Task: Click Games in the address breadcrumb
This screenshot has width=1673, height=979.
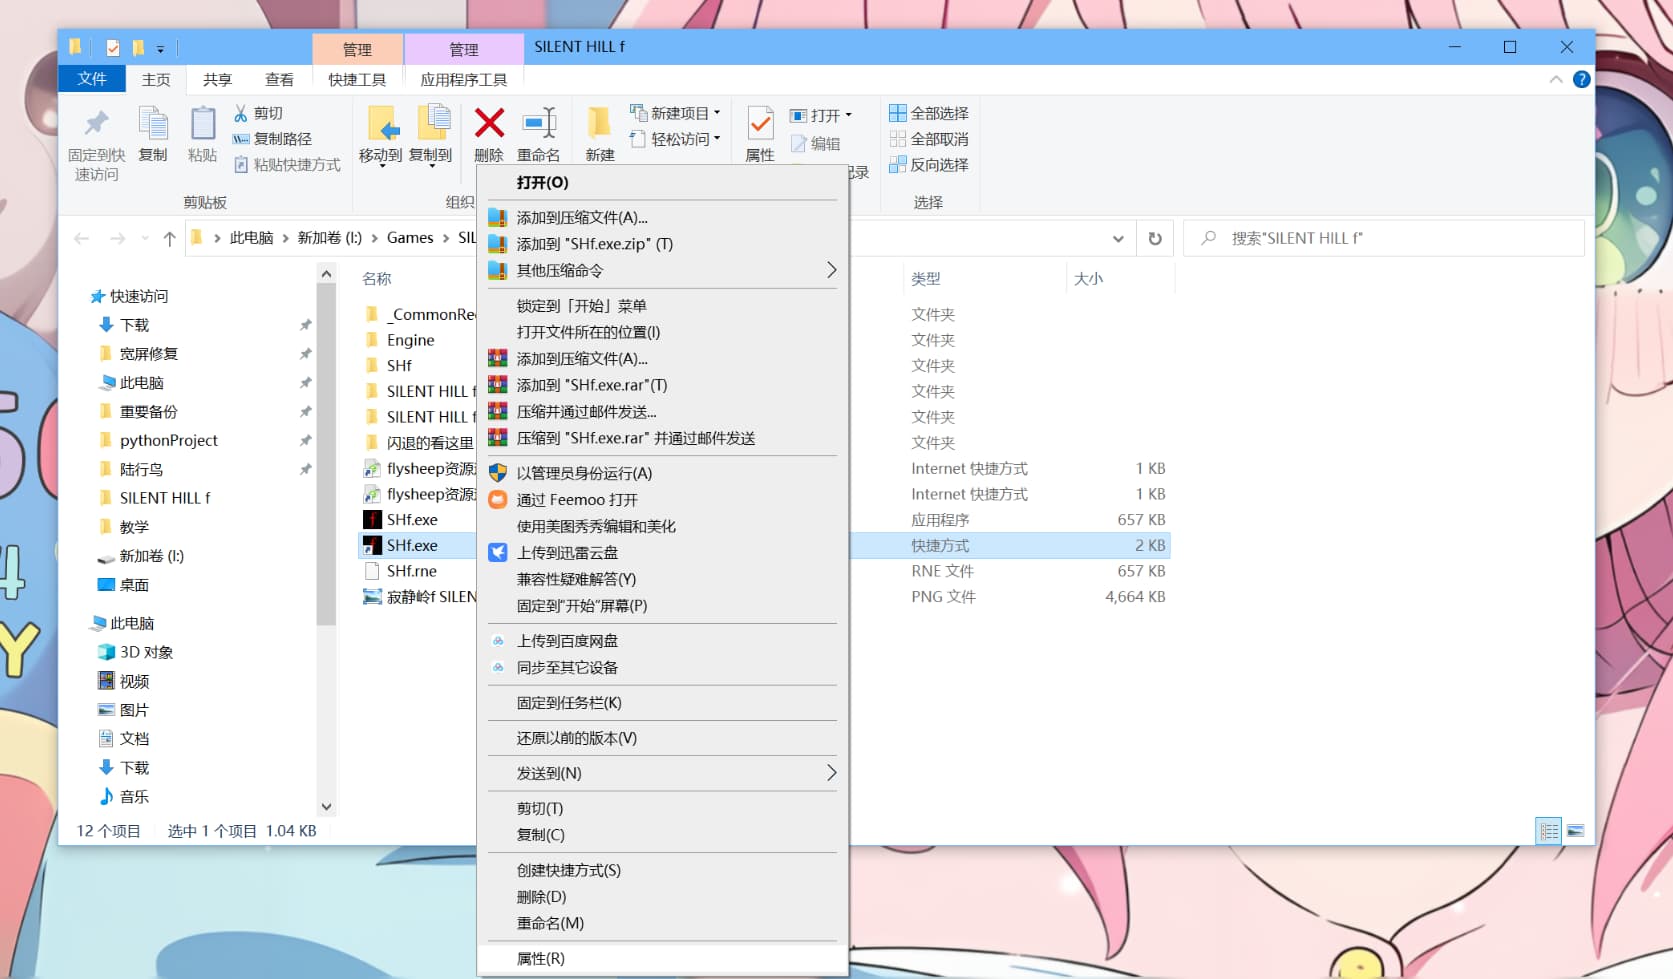Action: click(x=410, y=238)
